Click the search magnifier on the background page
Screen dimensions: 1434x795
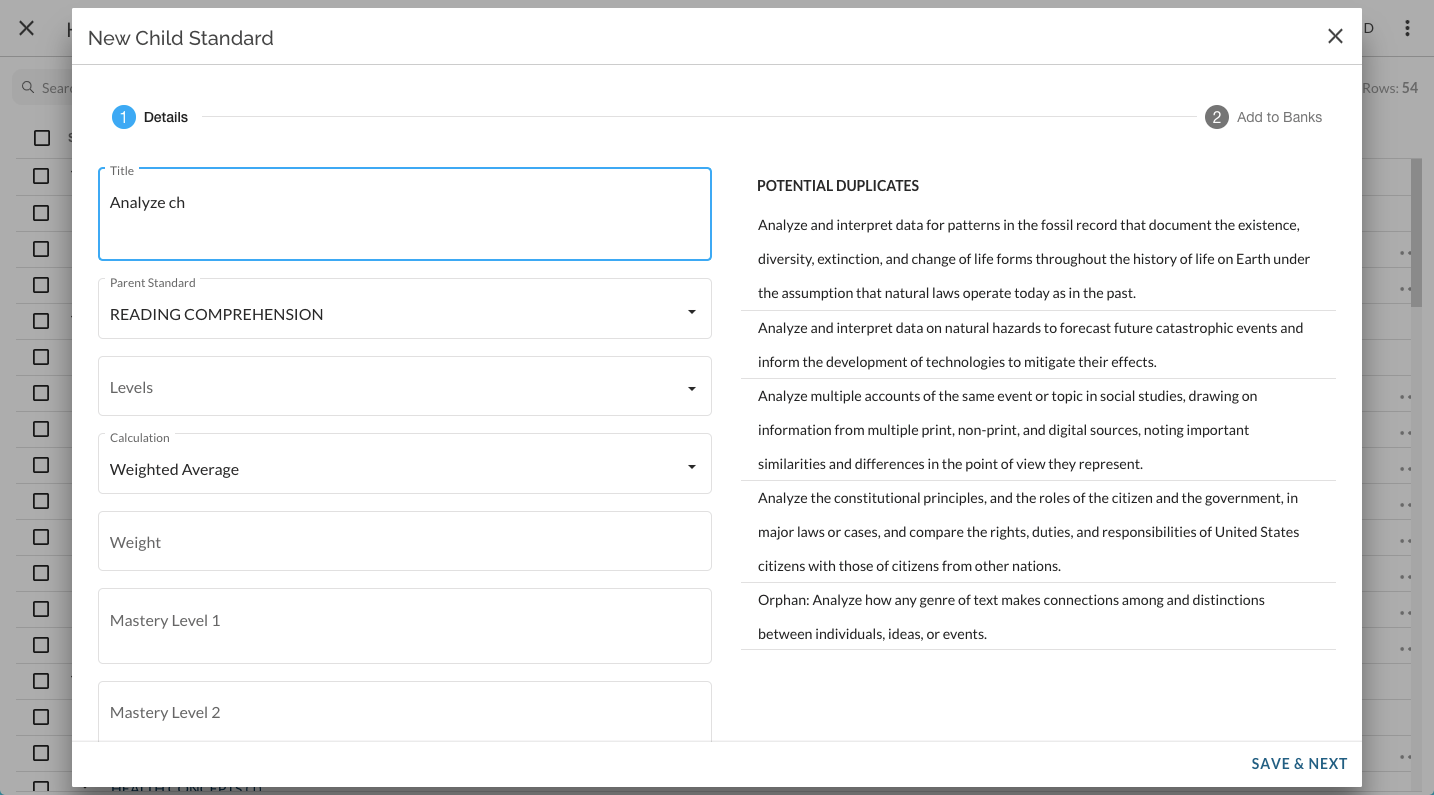[29, 88]
